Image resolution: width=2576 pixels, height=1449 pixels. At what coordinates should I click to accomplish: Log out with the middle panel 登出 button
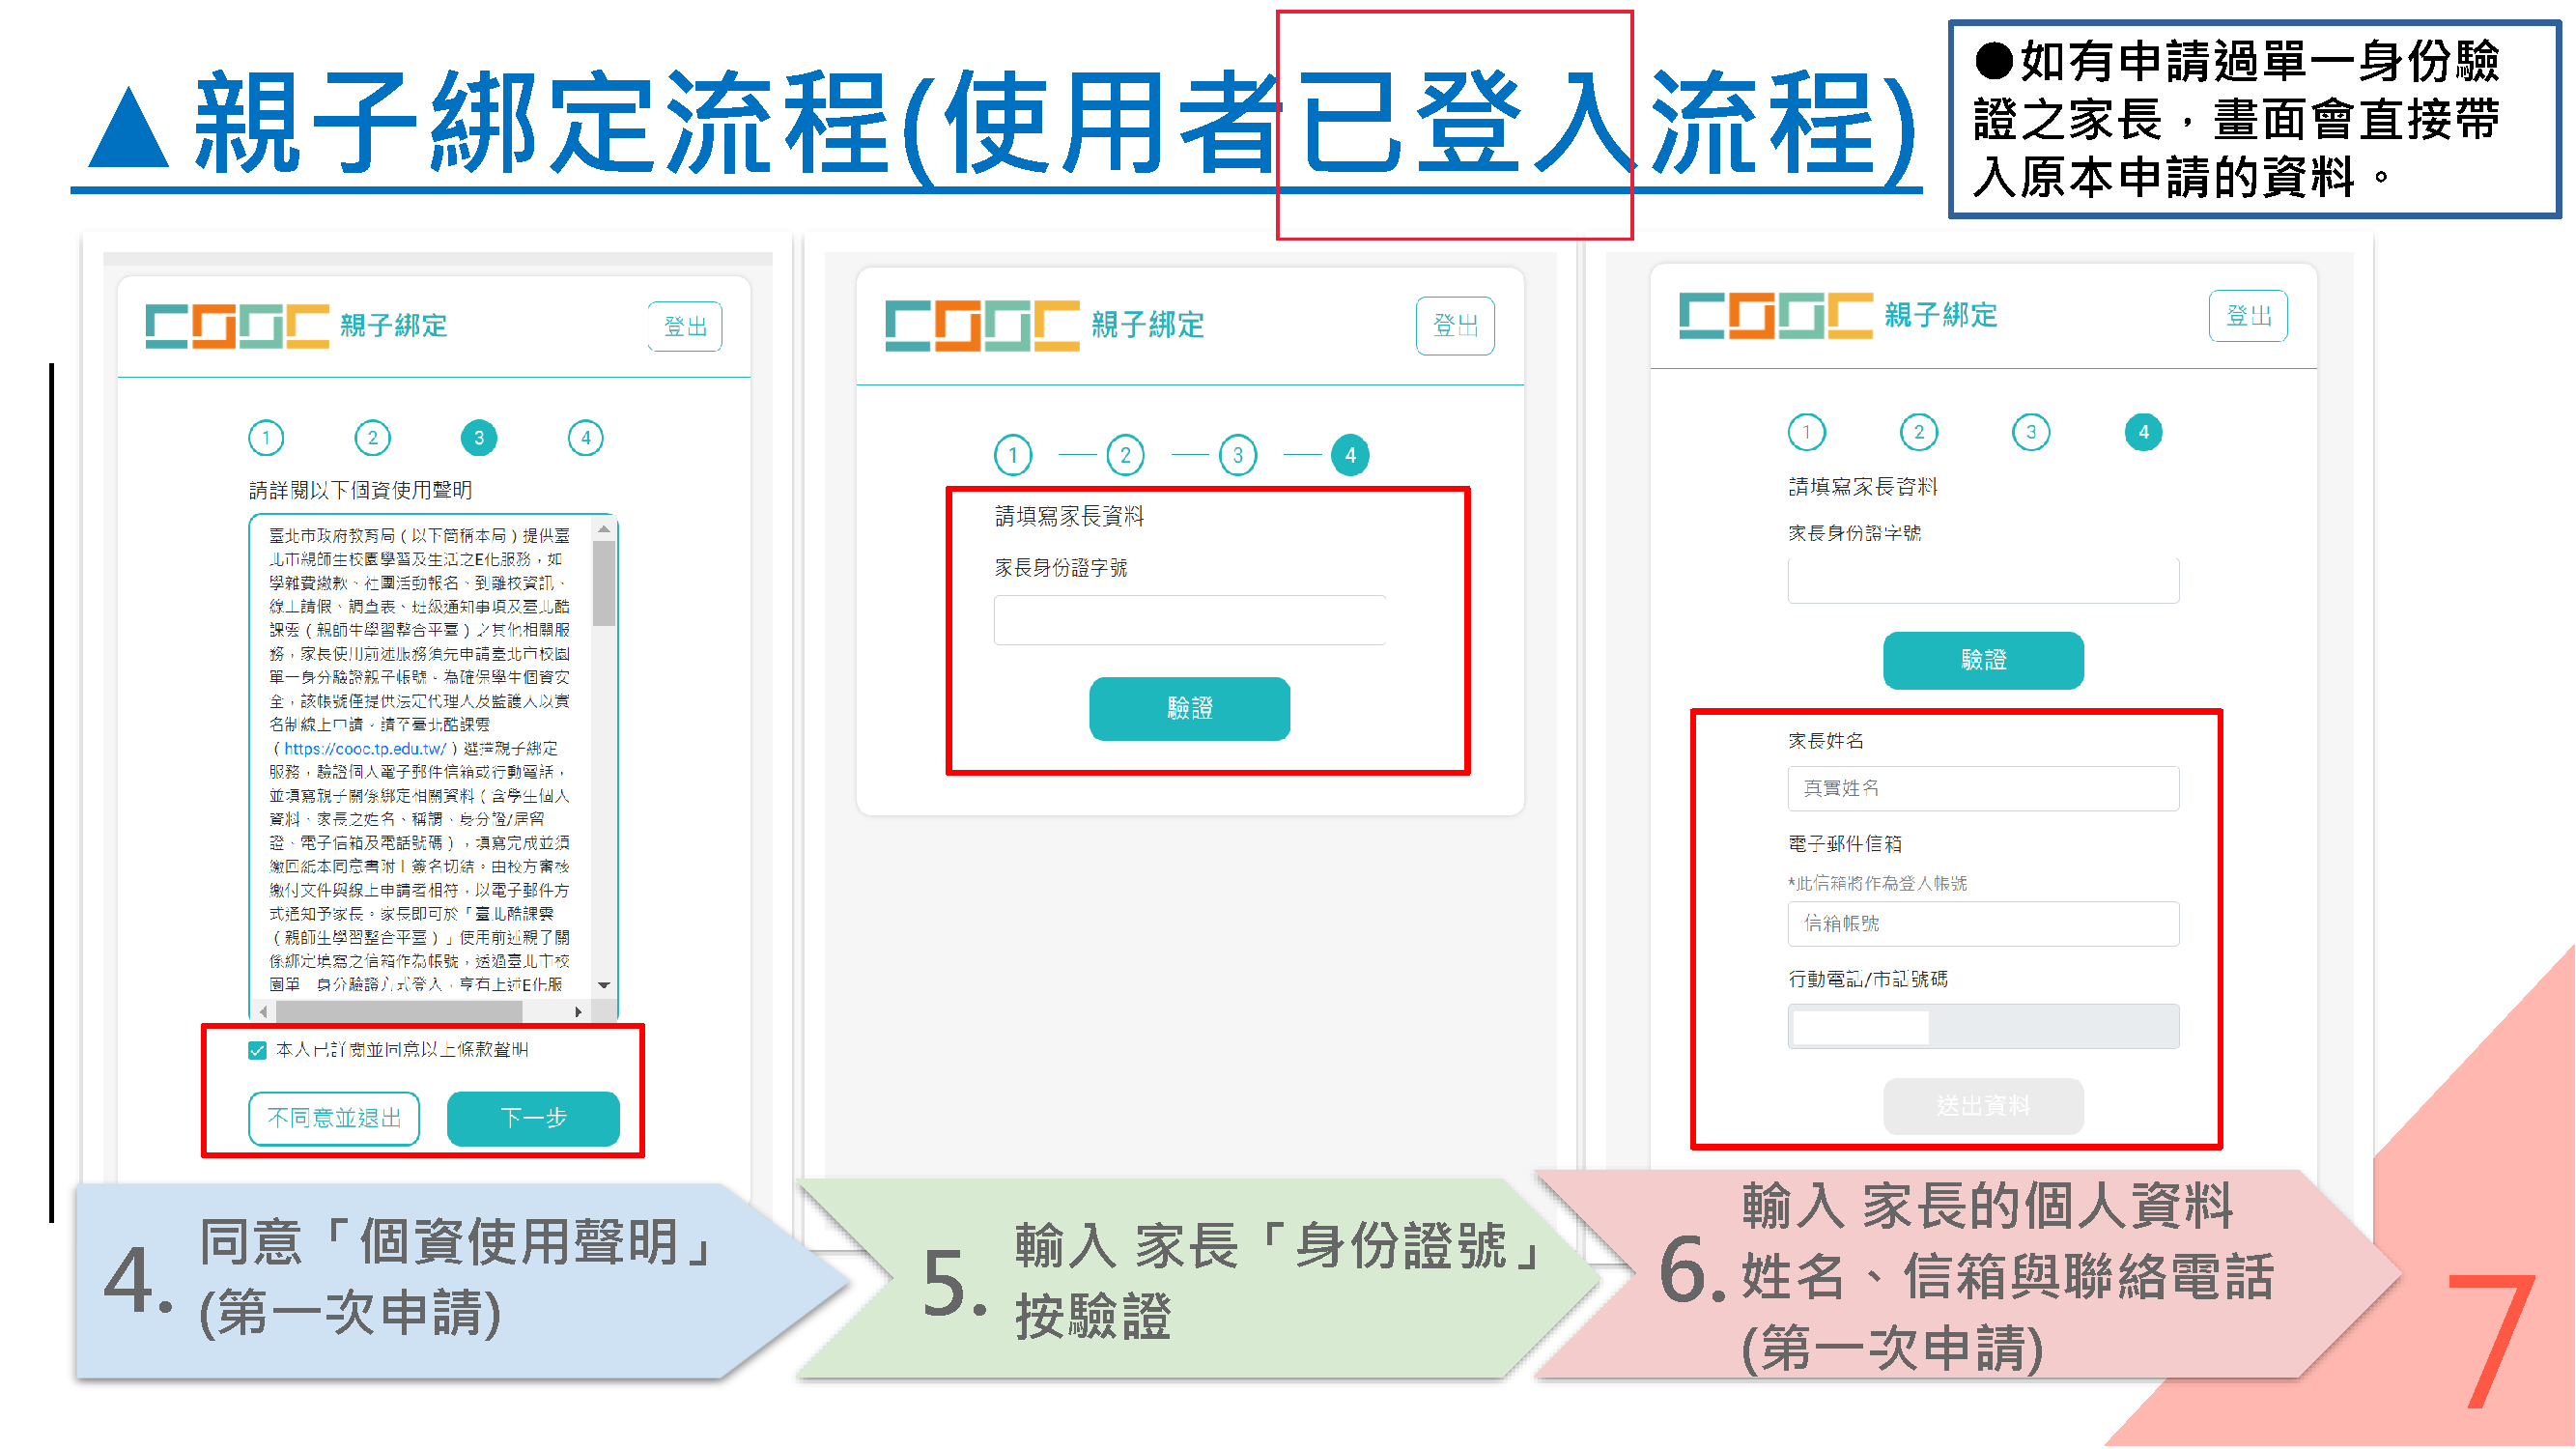pyautogui.click(x=1455, y=325)
